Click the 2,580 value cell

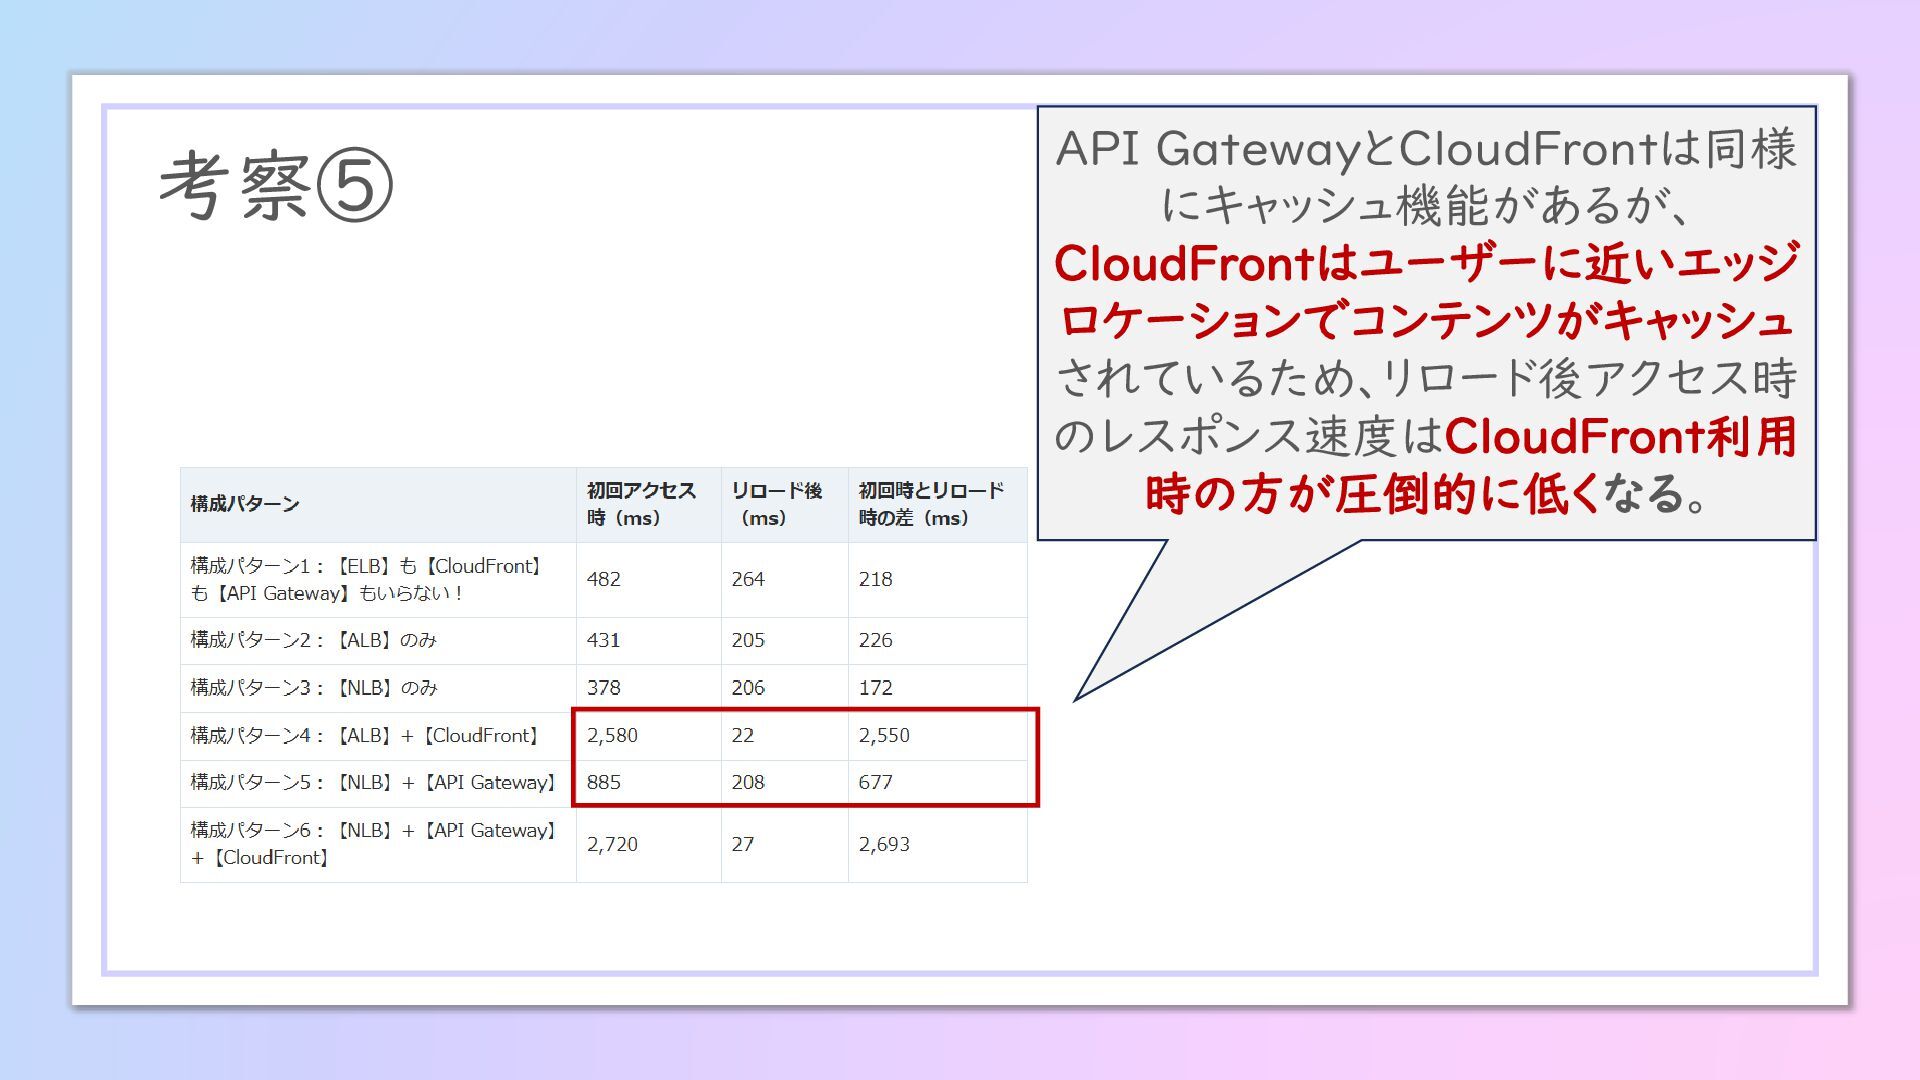[x=612, y=736]
